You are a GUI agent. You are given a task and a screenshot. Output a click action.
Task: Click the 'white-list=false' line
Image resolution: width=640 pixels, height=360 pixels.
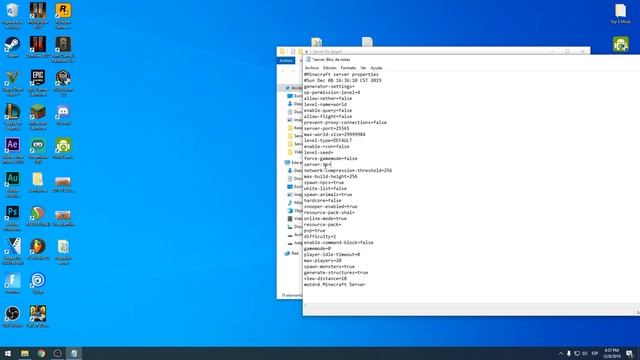[x=325, y=188]
